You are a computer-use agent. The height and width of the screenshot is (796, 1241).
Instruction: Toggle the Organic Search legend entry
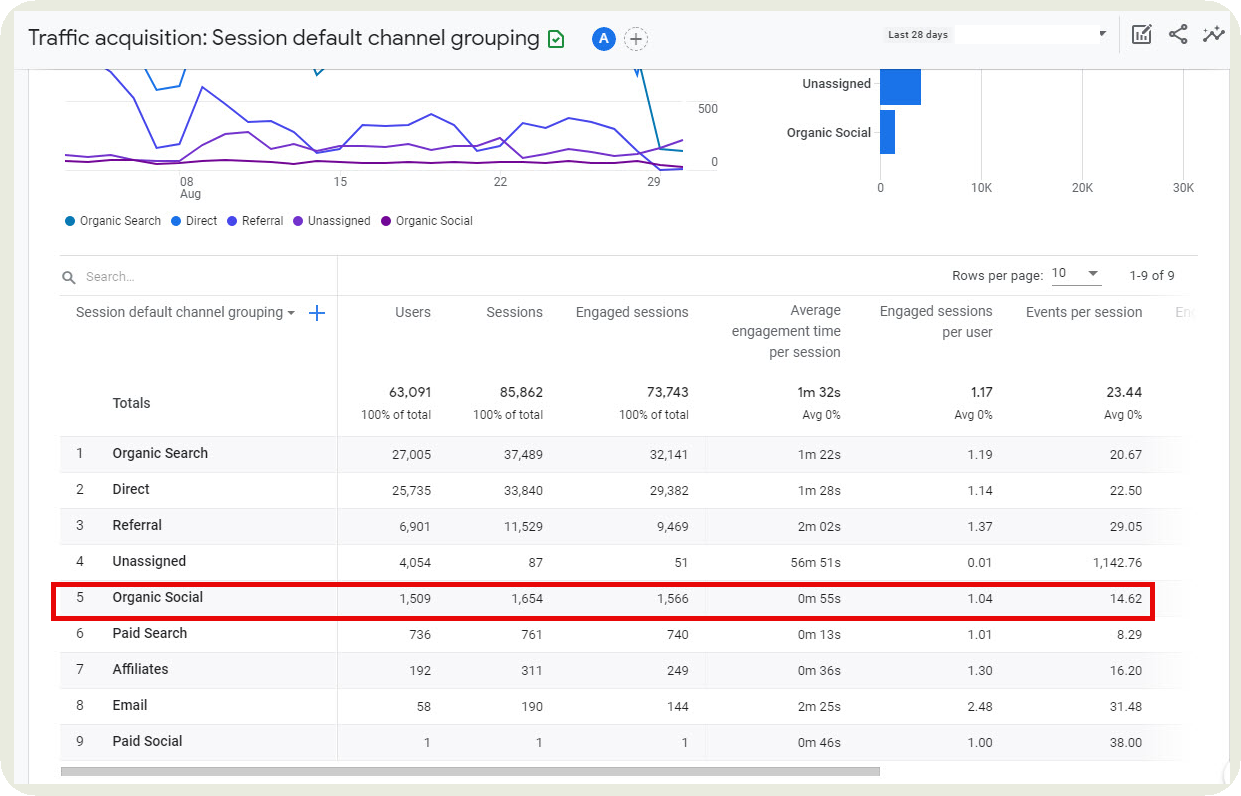[112, 220]
